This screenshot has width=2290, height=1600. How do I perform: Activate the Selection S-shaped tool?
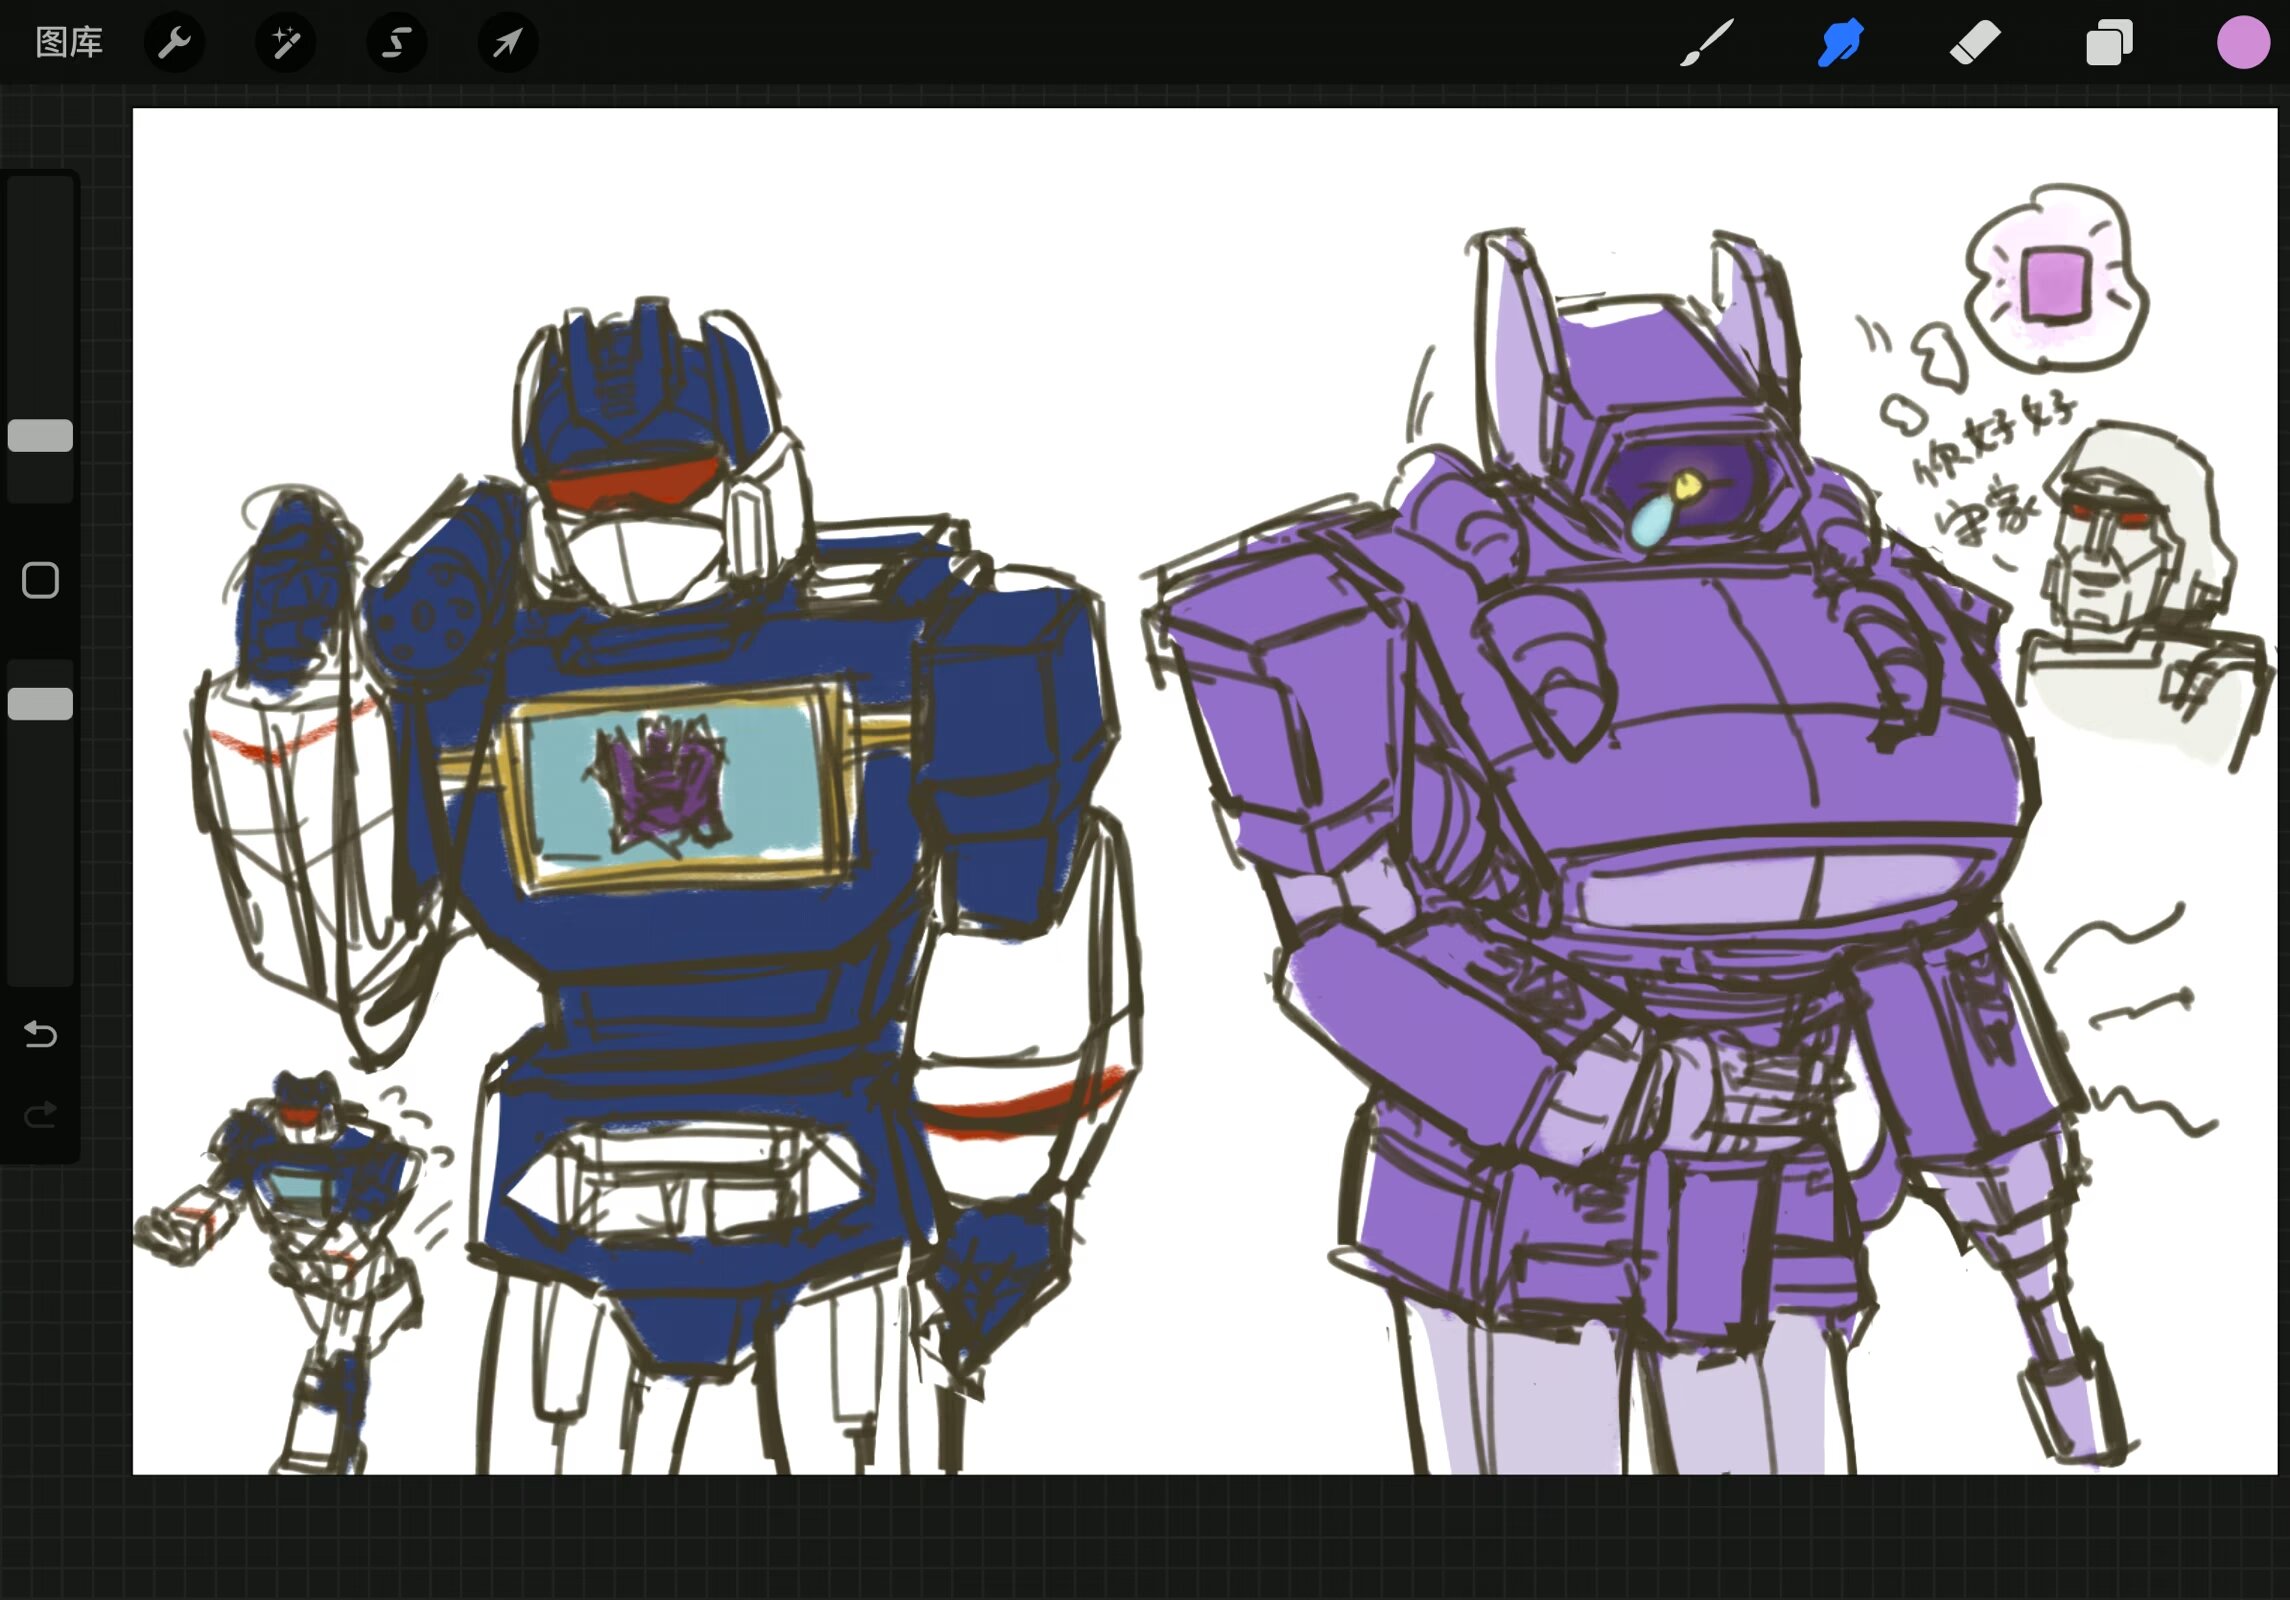(x=397, y=42)
